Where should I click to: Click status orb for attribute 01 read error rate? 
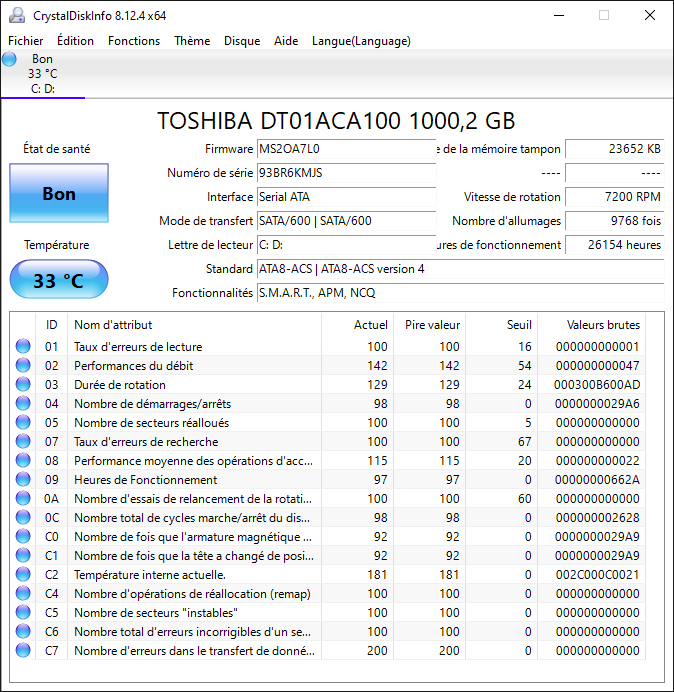coord(23,346)
